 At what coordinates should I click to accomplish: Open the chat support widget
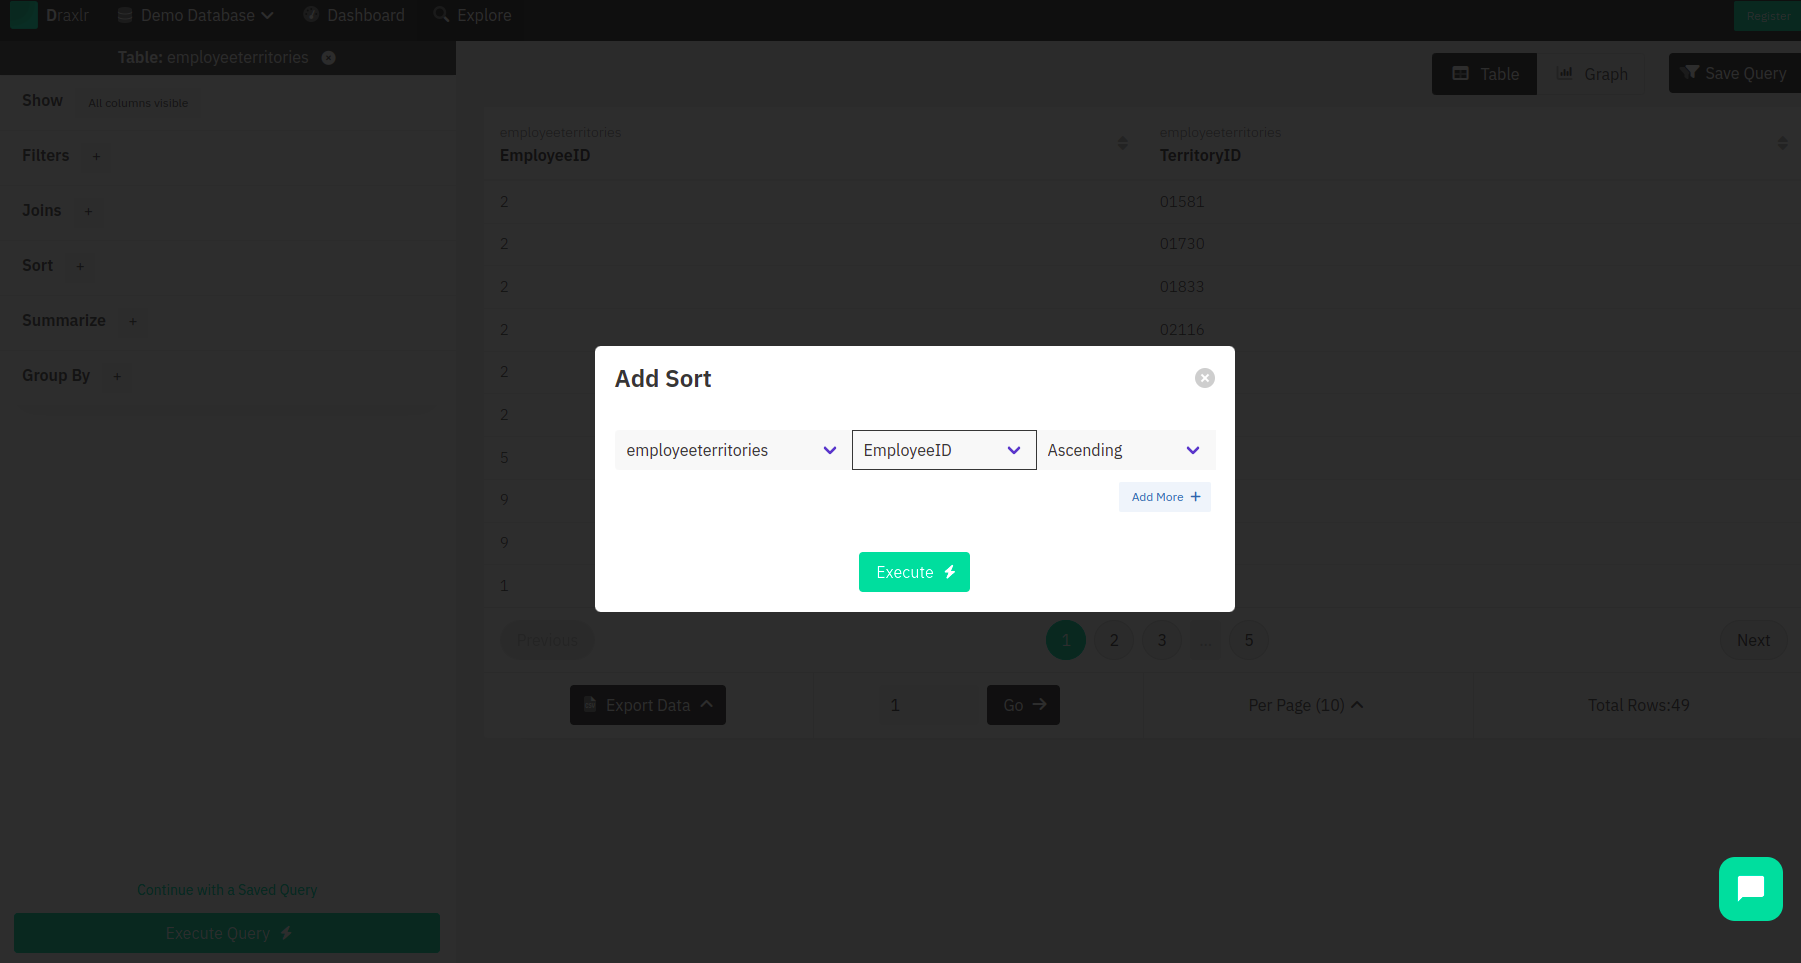(x=1750, y=889)
